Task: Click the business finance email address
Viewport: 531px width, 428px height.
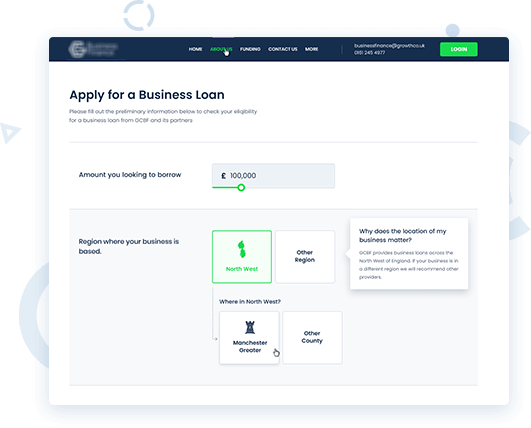Action: pyautogui.click(x=389, y=45)
